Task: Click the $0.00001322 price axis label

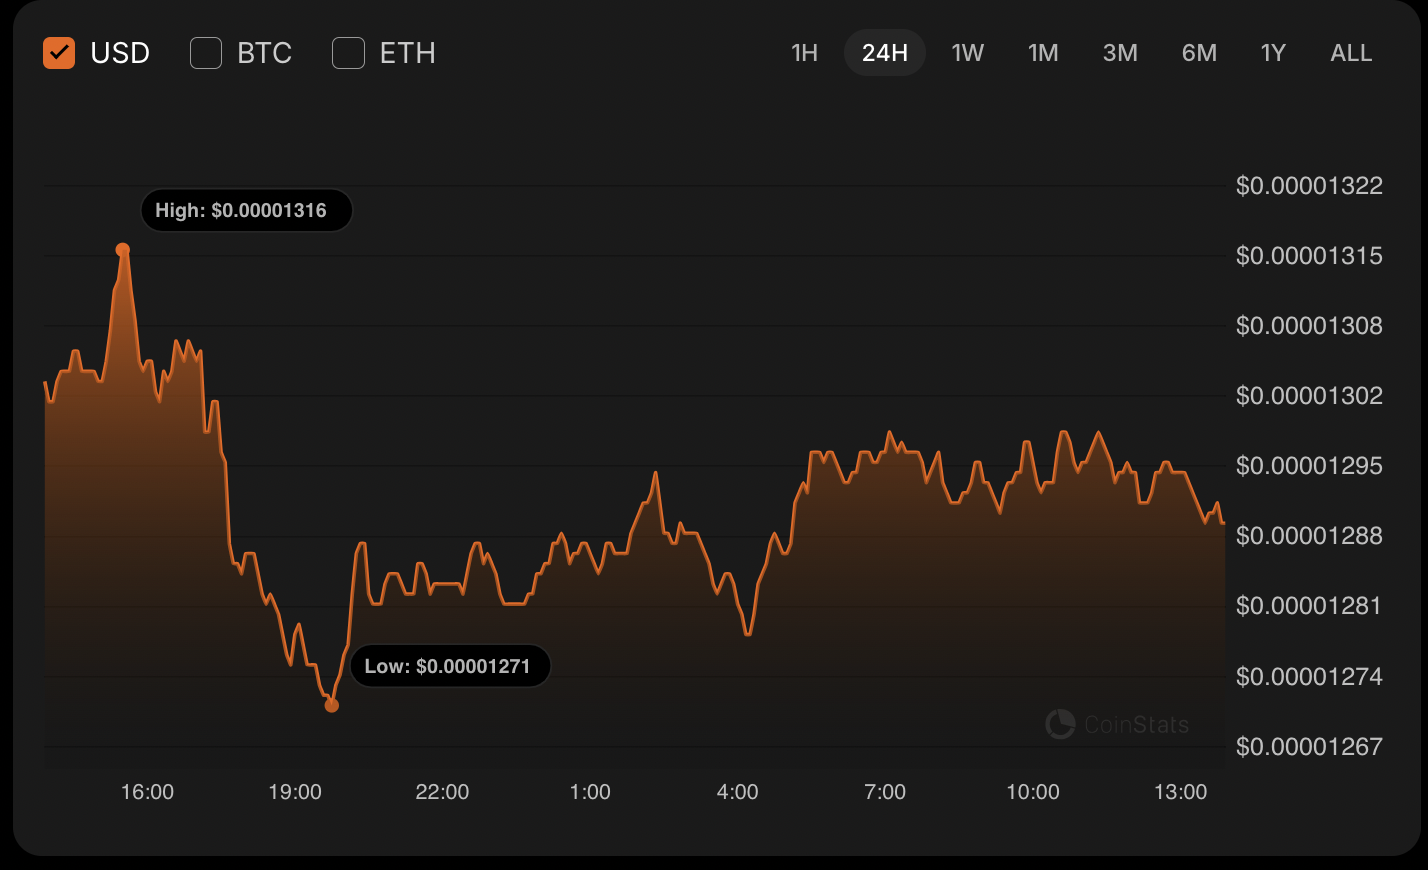Action: pos(1309,186)
